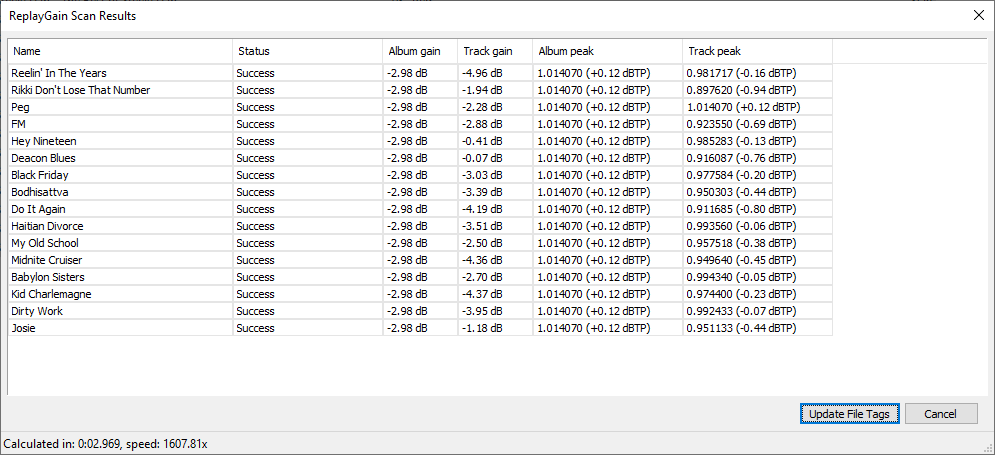Click track gain value -0.41 dB

[482, 141]
